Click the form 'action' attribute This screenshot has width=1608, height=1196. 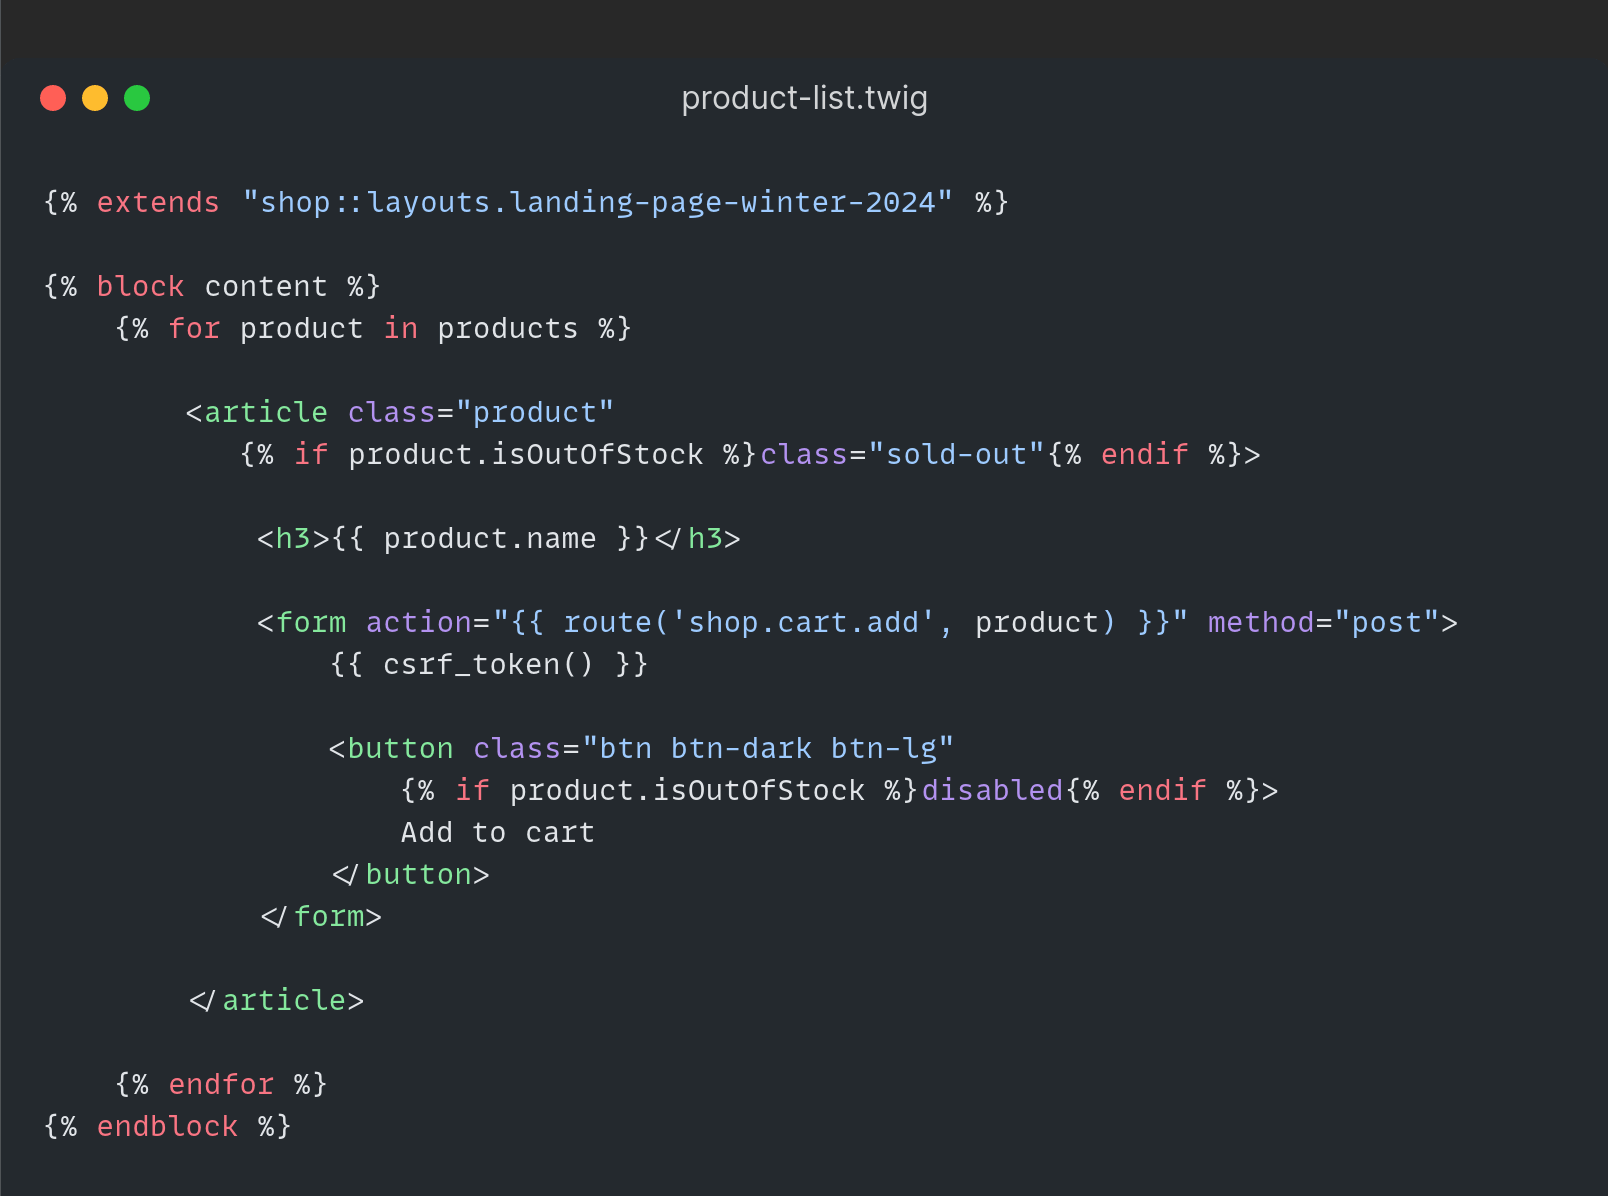(418, 622)
